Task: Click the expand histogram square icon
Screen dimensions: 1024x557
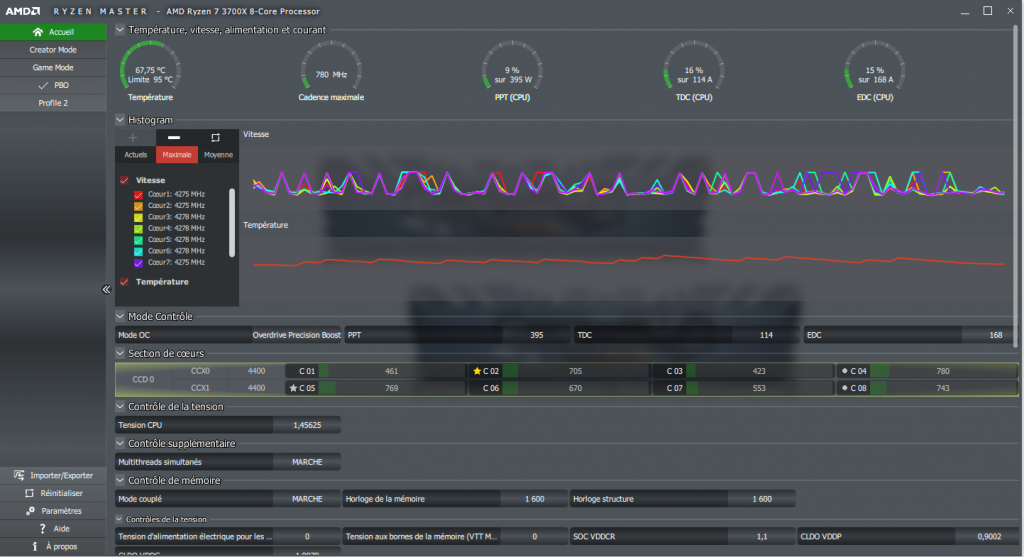Action: (x=216, y=137)
